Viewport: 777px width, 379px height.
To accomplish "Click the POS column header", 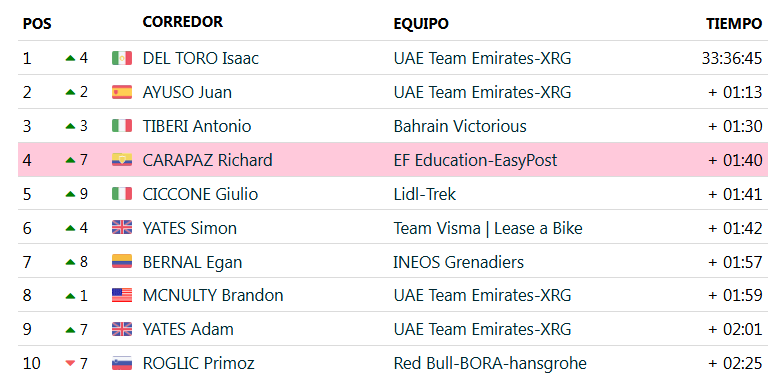I will tap(37, 23).
